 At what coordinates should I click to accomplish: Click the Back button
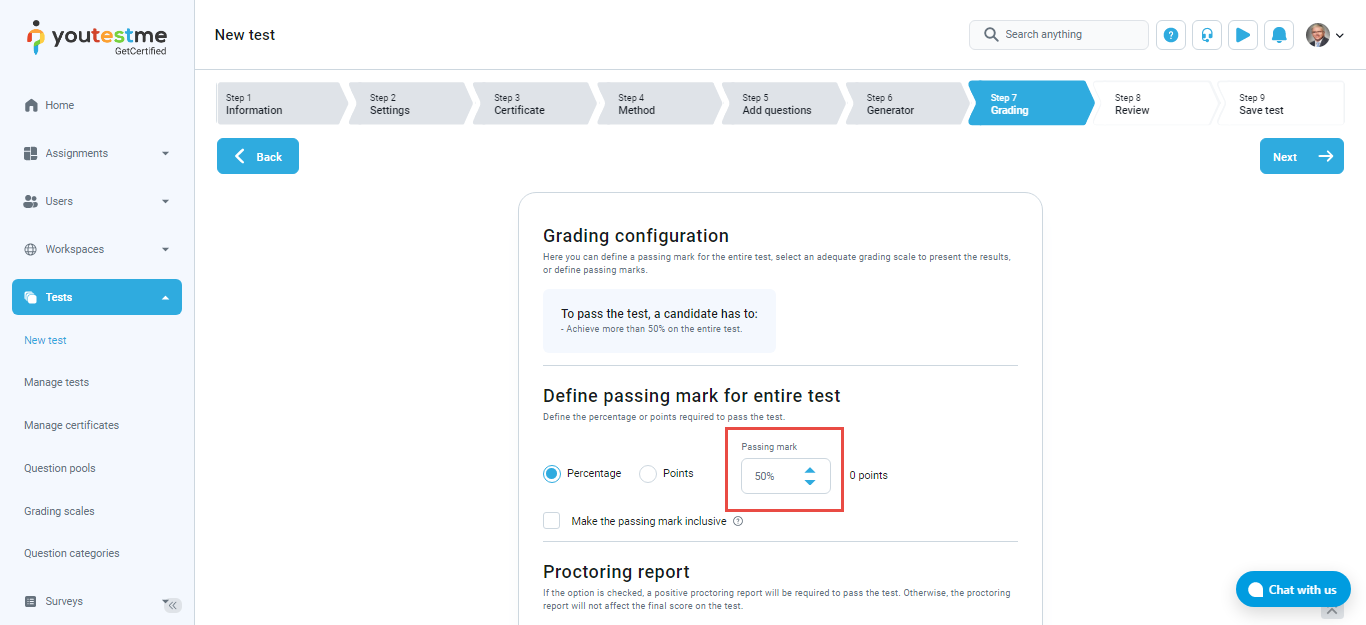[x=258, y=157]
